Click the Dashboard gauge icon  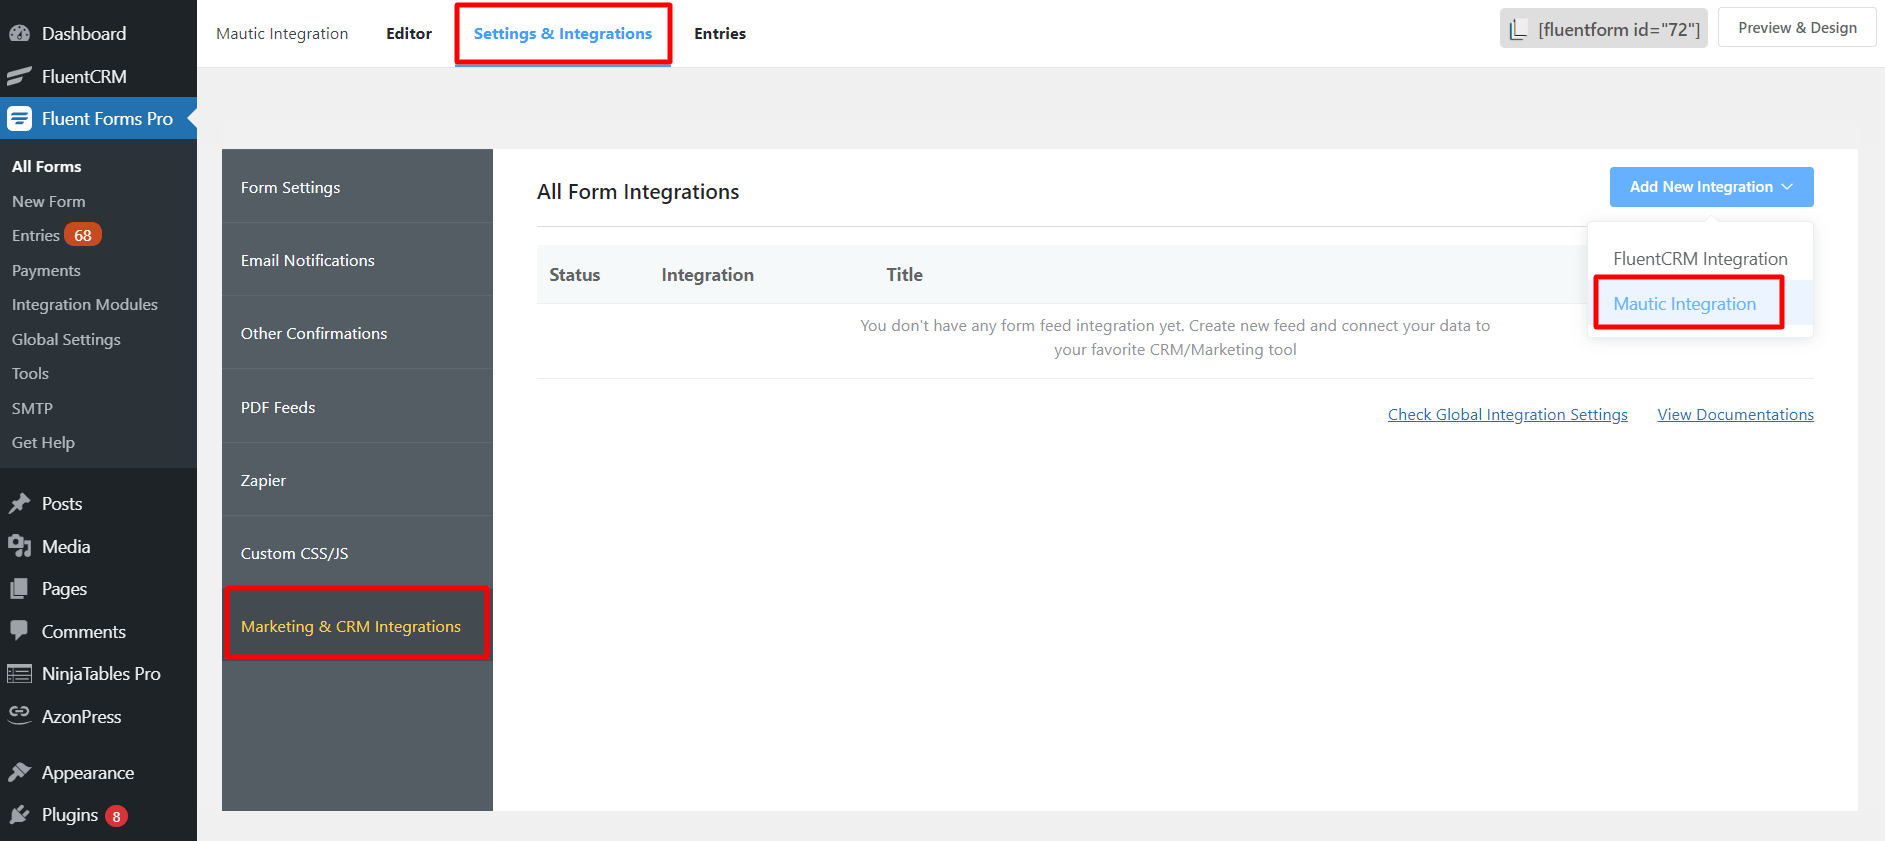click(19, 34)
